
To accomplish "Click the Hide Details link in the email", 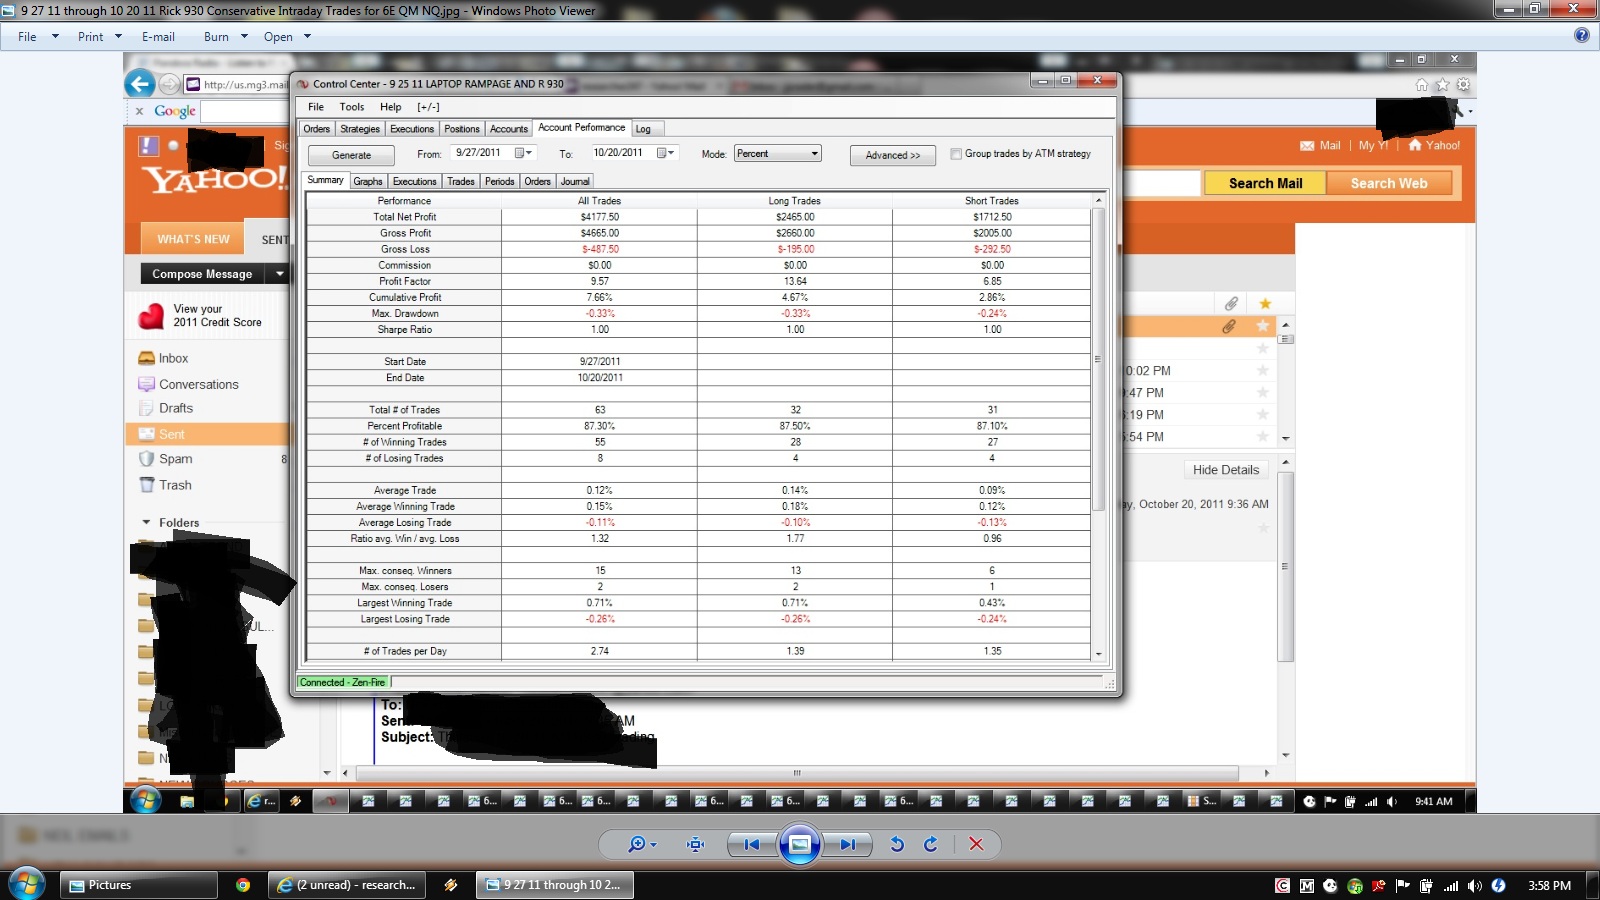I will pyautogui.click(x=1226, y=470).
